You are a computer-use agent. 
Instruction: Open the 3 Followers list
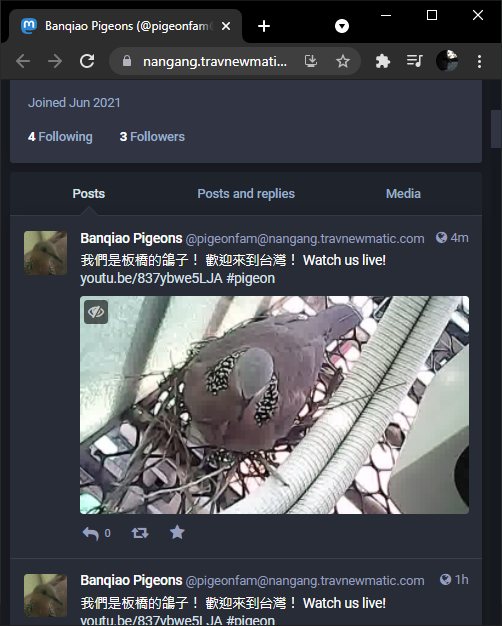coord(152,137)
